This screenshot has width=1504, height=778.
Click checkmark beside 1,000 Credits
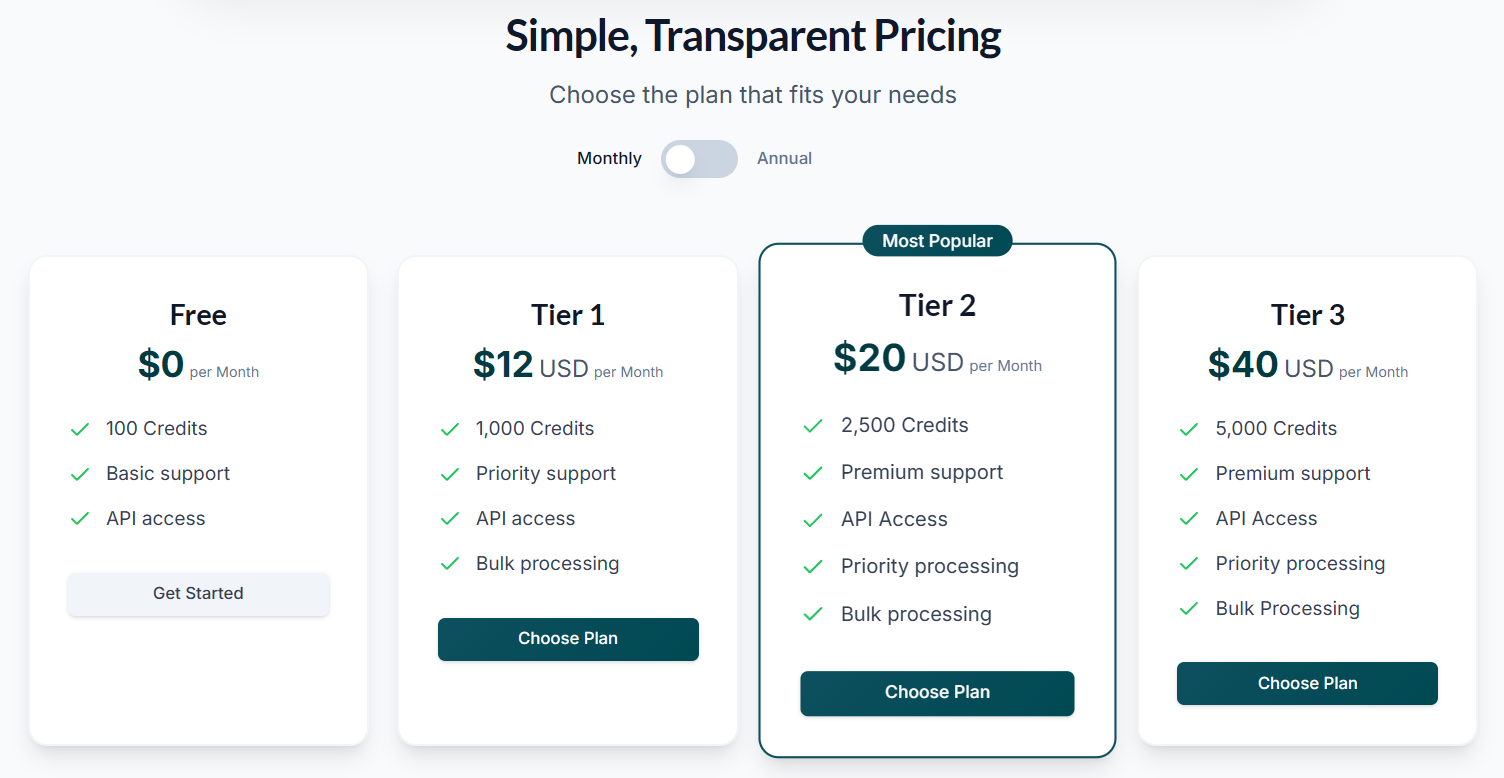point(450,429)
